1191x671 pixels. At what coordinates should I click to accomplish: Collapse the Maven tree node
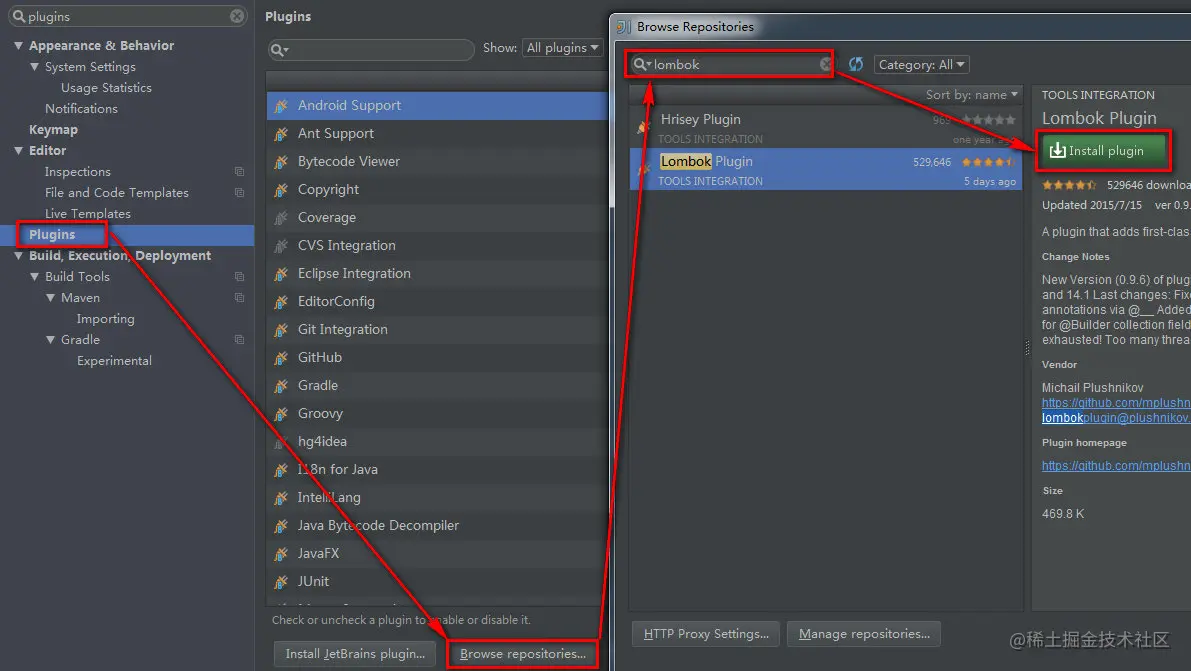(x=50, y=298)
